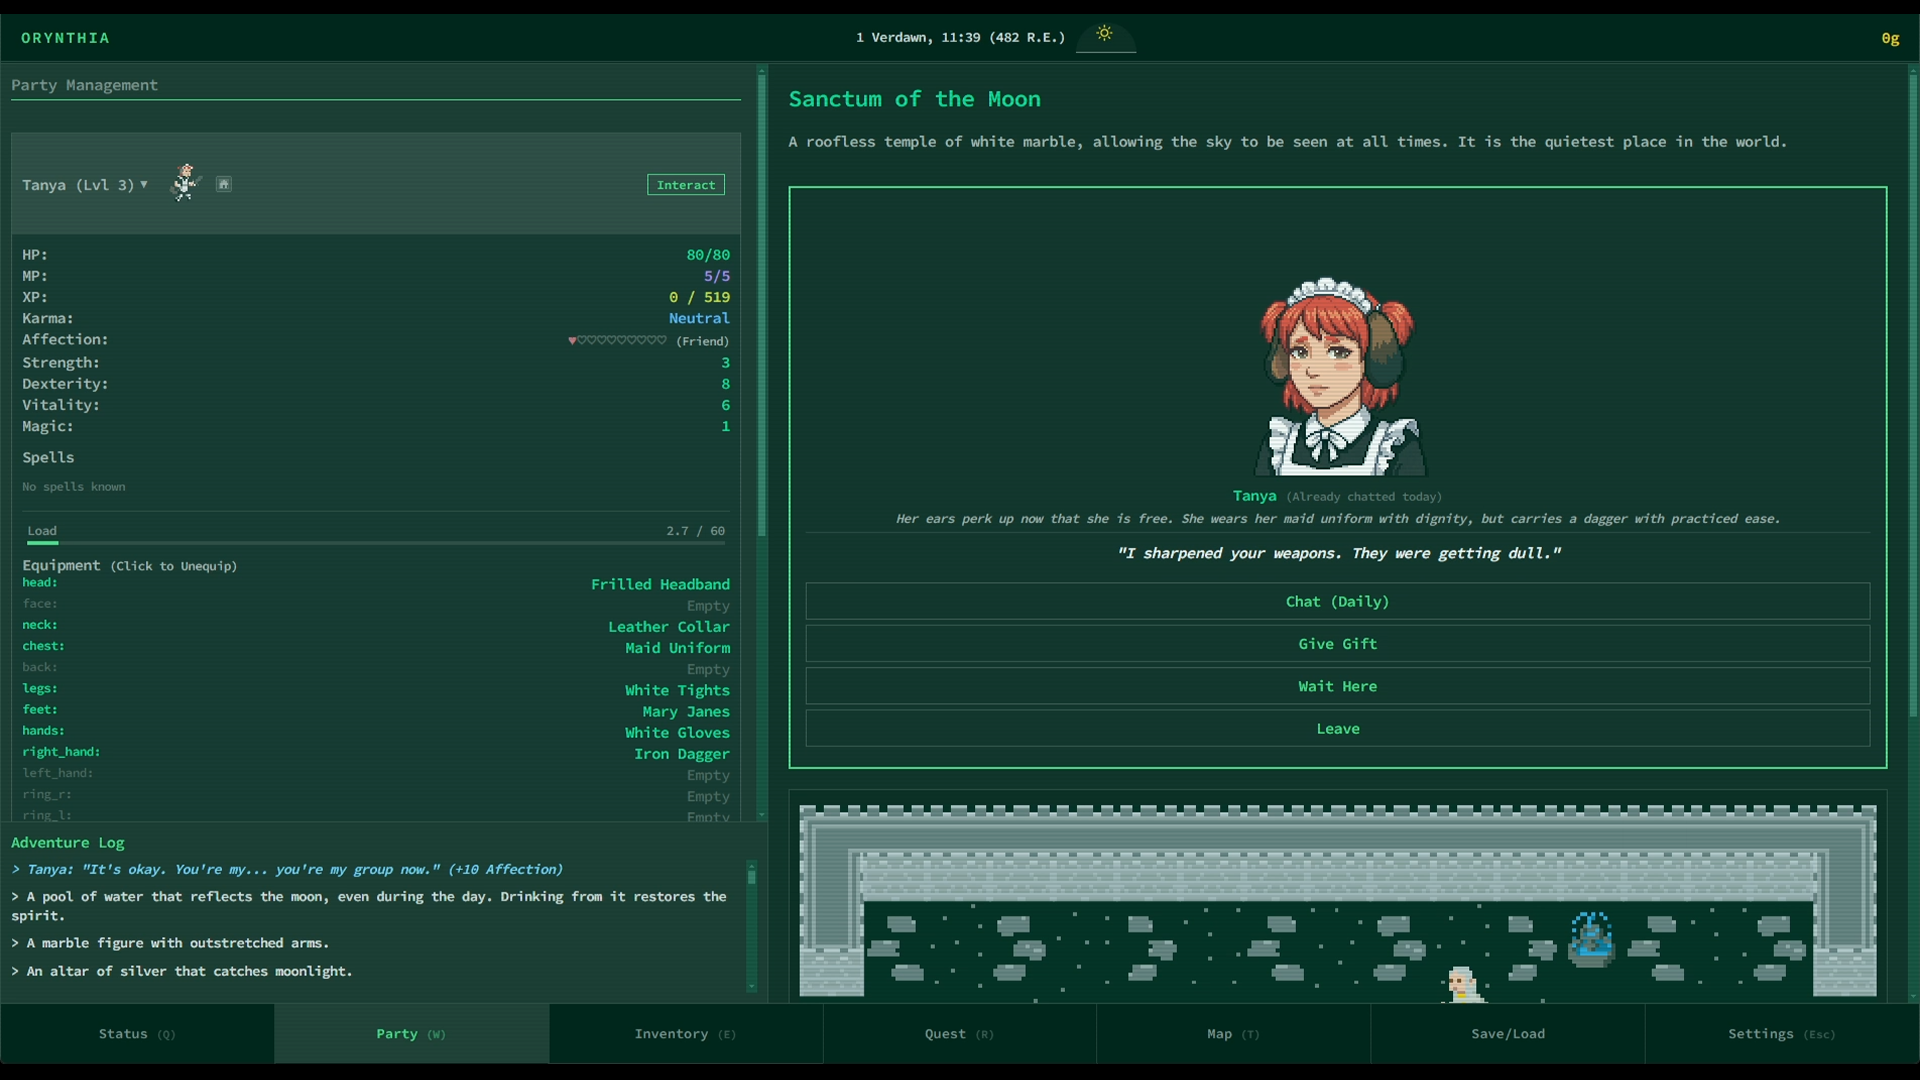Click the small home icon beside Tanya
This screenshot has width=1920, height=1080.
click(x=224, y=184)
